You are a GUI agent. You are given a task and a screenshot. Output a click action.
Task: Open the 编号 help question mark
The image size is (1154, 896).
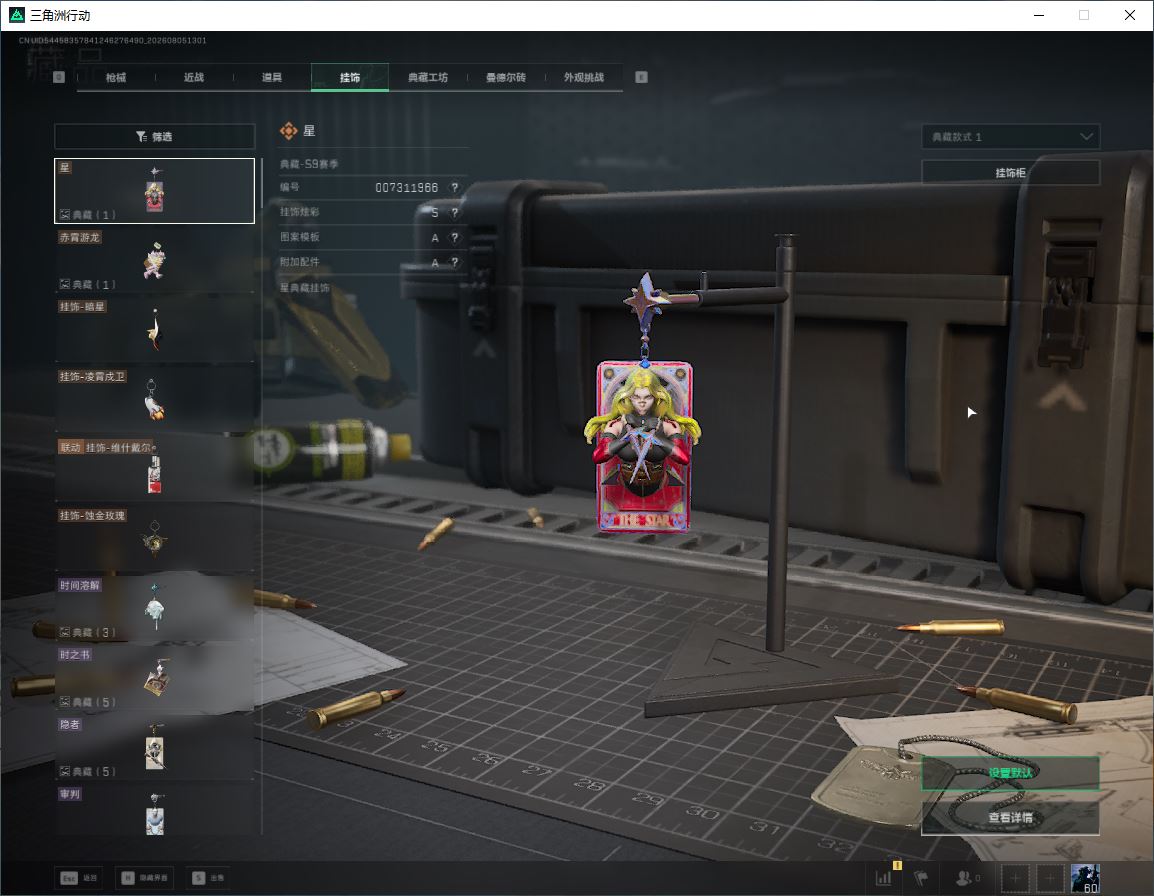click(x=455, y=188)
